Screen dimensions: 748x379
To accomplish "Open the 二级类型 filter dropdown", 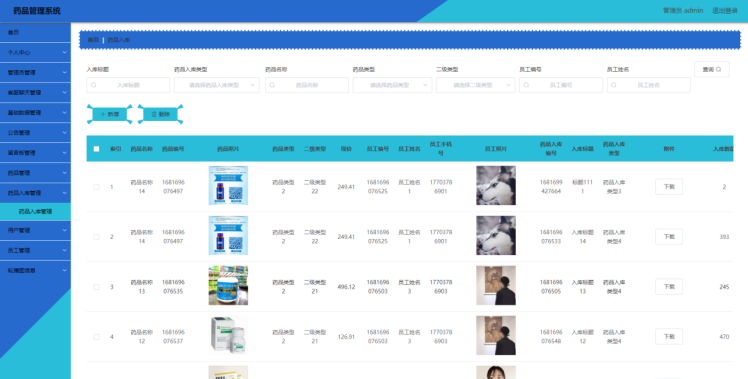I will pos(475,85).
